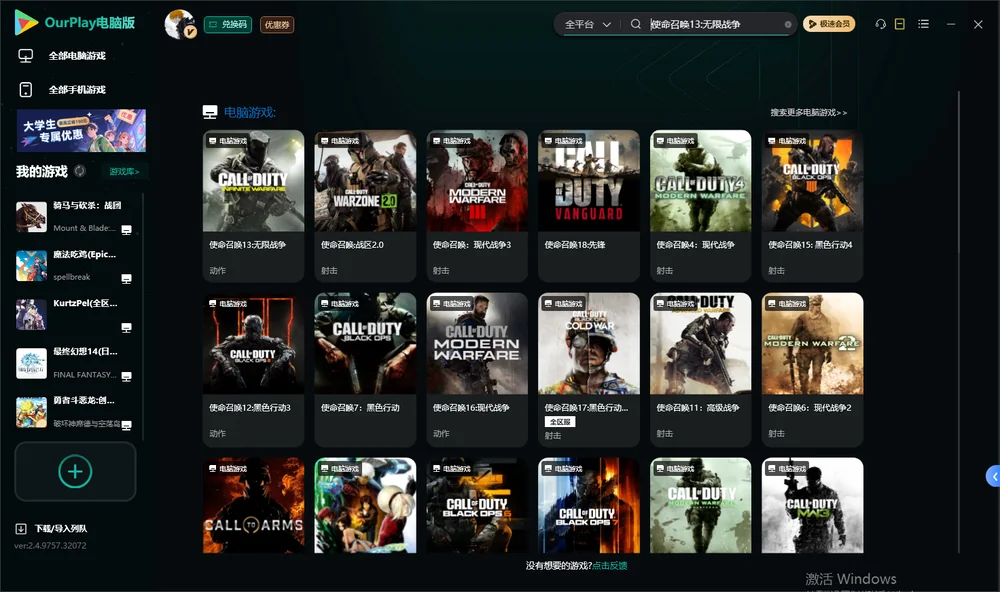Click the PC icon on the 魔法吃鸡 row

pos(126,279)
